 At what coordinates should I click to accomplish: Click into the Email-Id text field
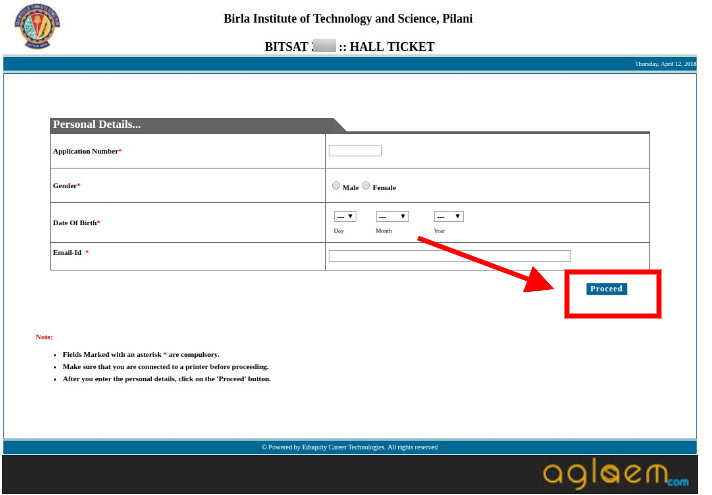450,256
